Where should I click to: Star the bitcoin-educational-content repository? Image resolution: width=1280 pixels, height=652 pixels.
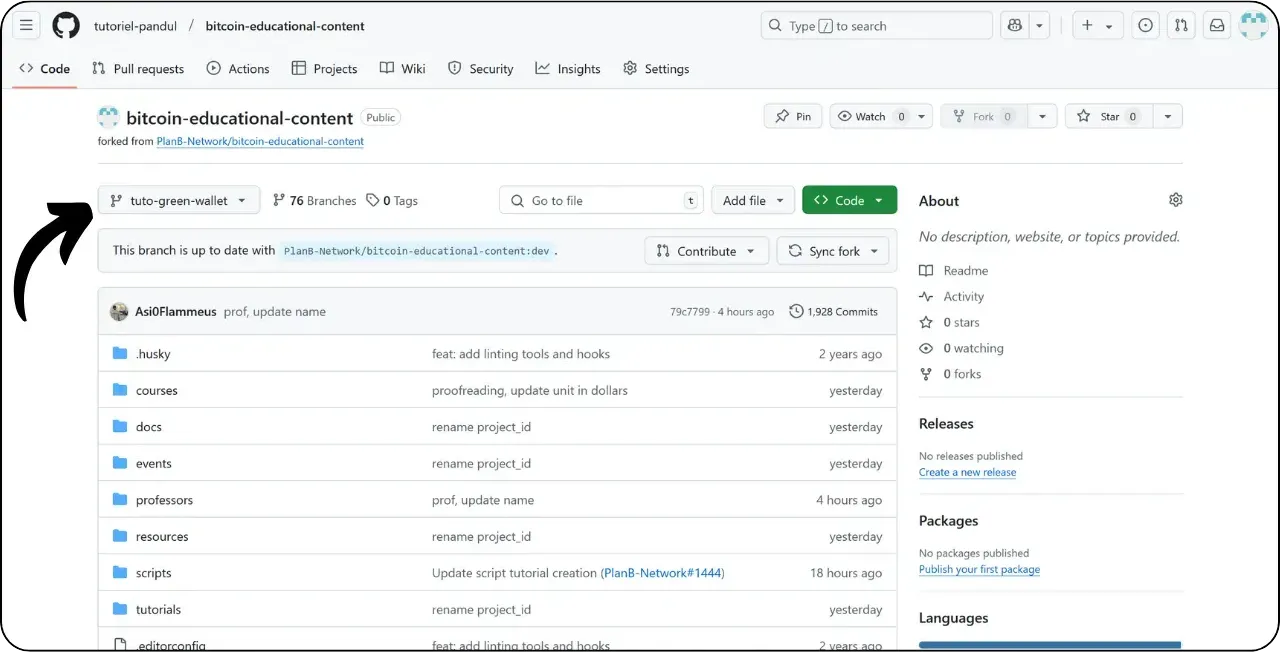click(1108, 116)
